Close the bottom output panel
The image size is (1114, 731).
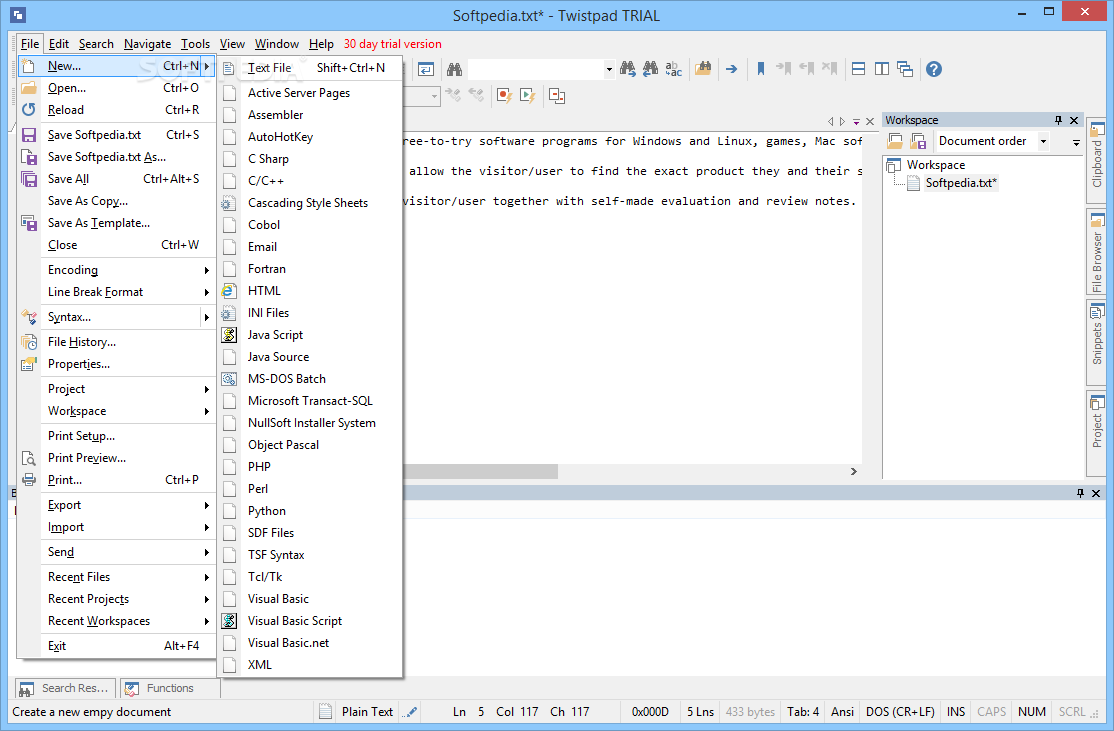pyautogui.click(x=1096, y=493)
